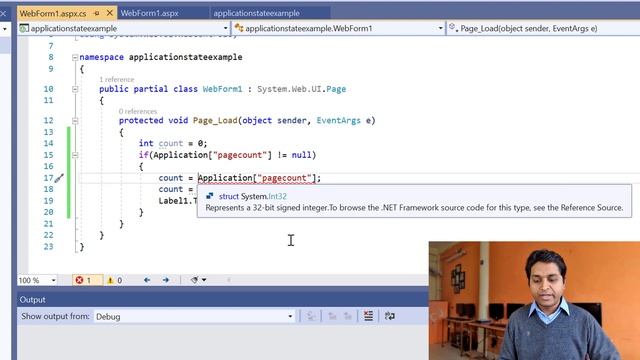Open the Show output from Debug dropdown

194,316
